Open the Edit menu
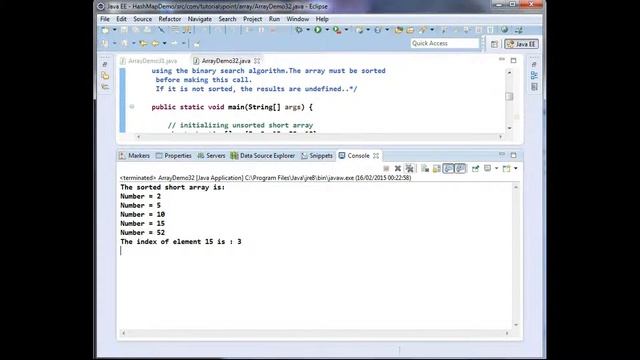The height and width of the screenshot is (360, 640). 121,19
